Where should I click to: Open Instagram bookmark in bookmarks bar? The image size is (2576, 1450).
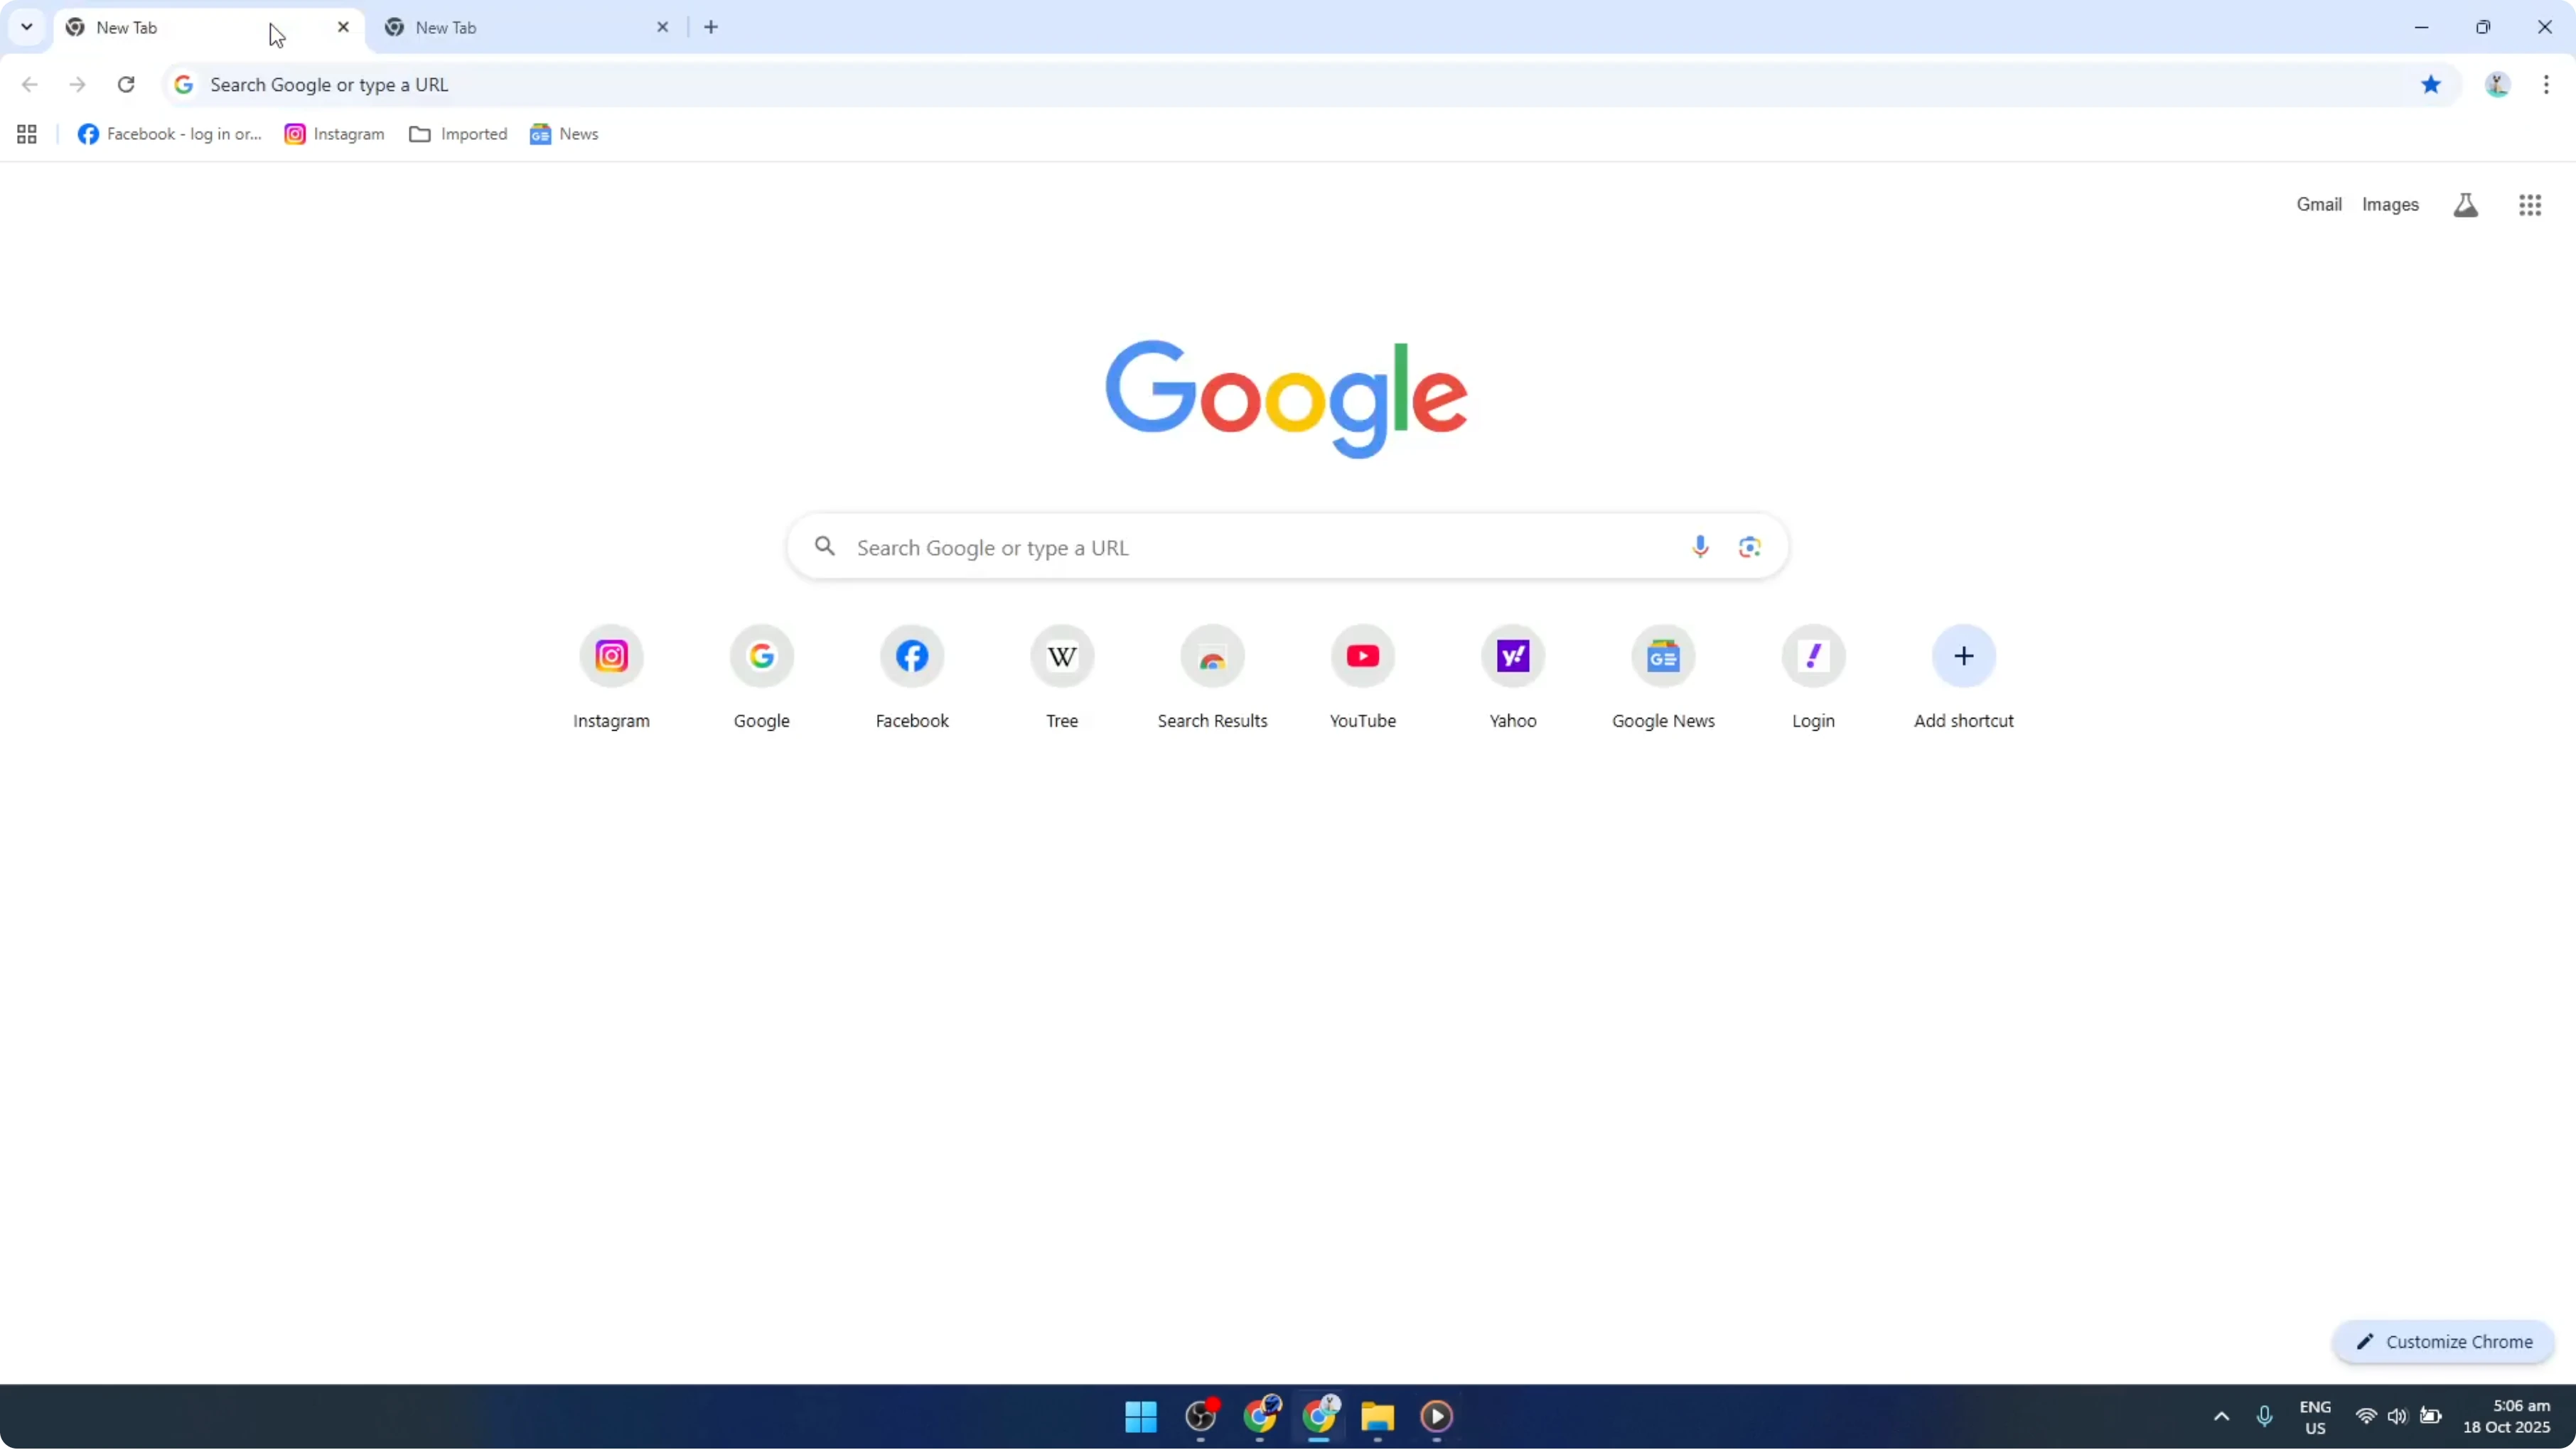[335, 134]
